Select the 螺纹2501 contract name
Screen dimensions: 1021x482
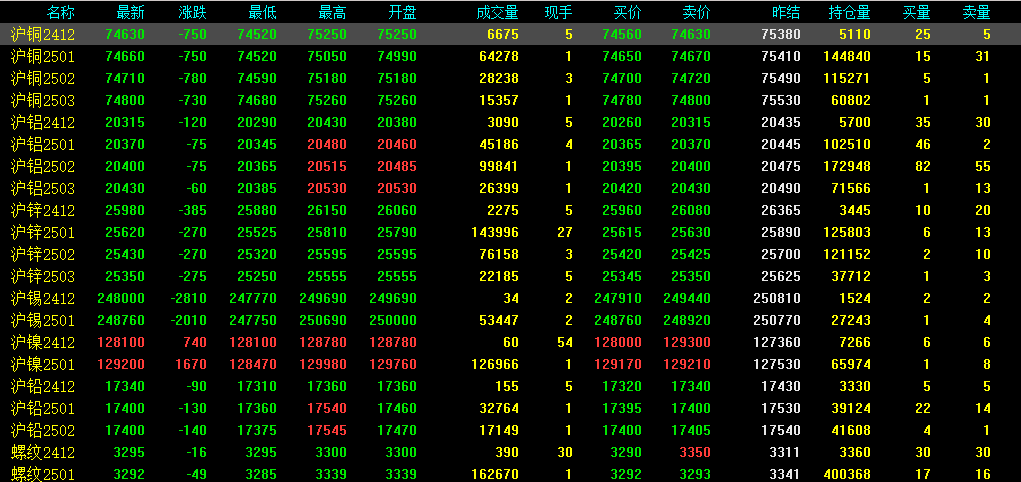(43, 474)
